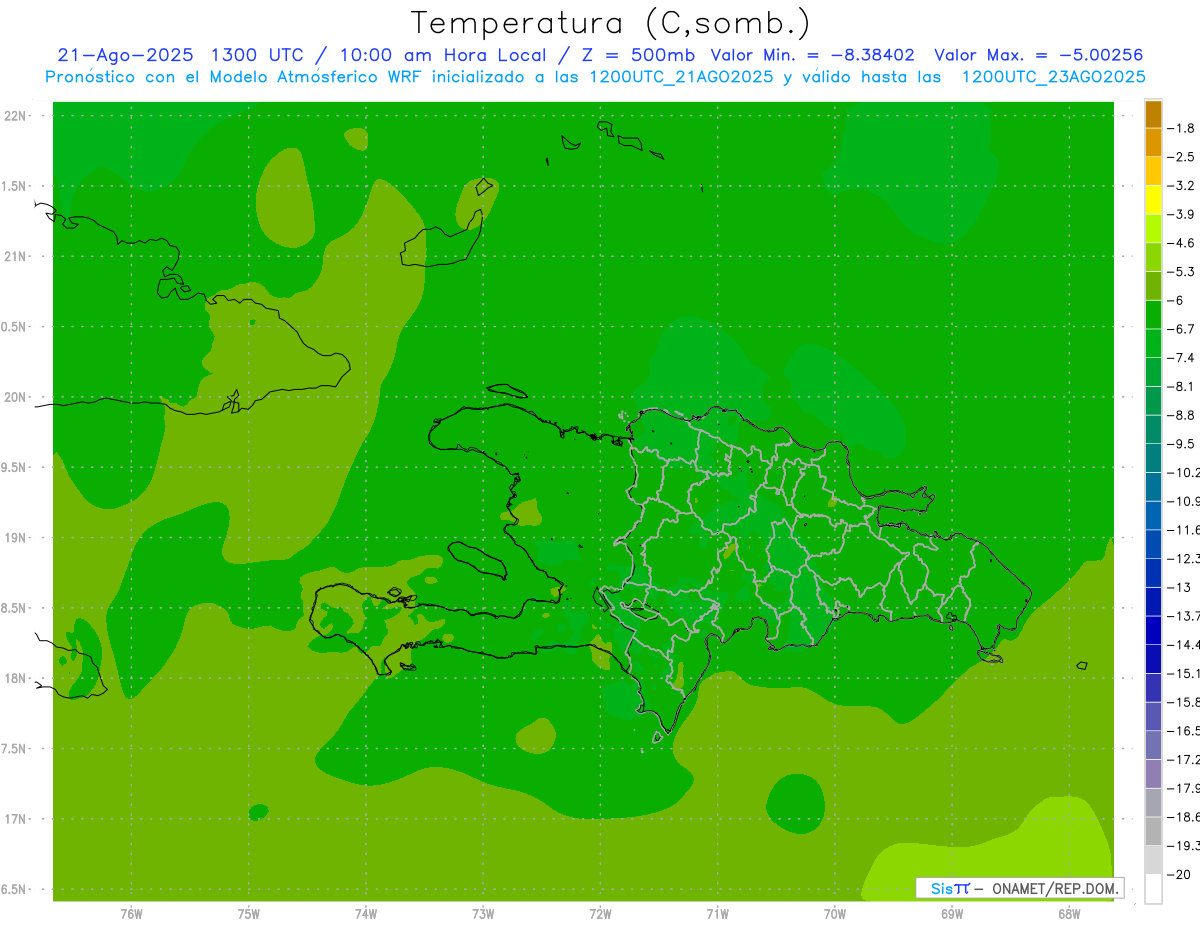The height and width of the screenshot is (927, 1200).
Task: Click the 21N latitude axis label
Action: [x=15, y=256]
